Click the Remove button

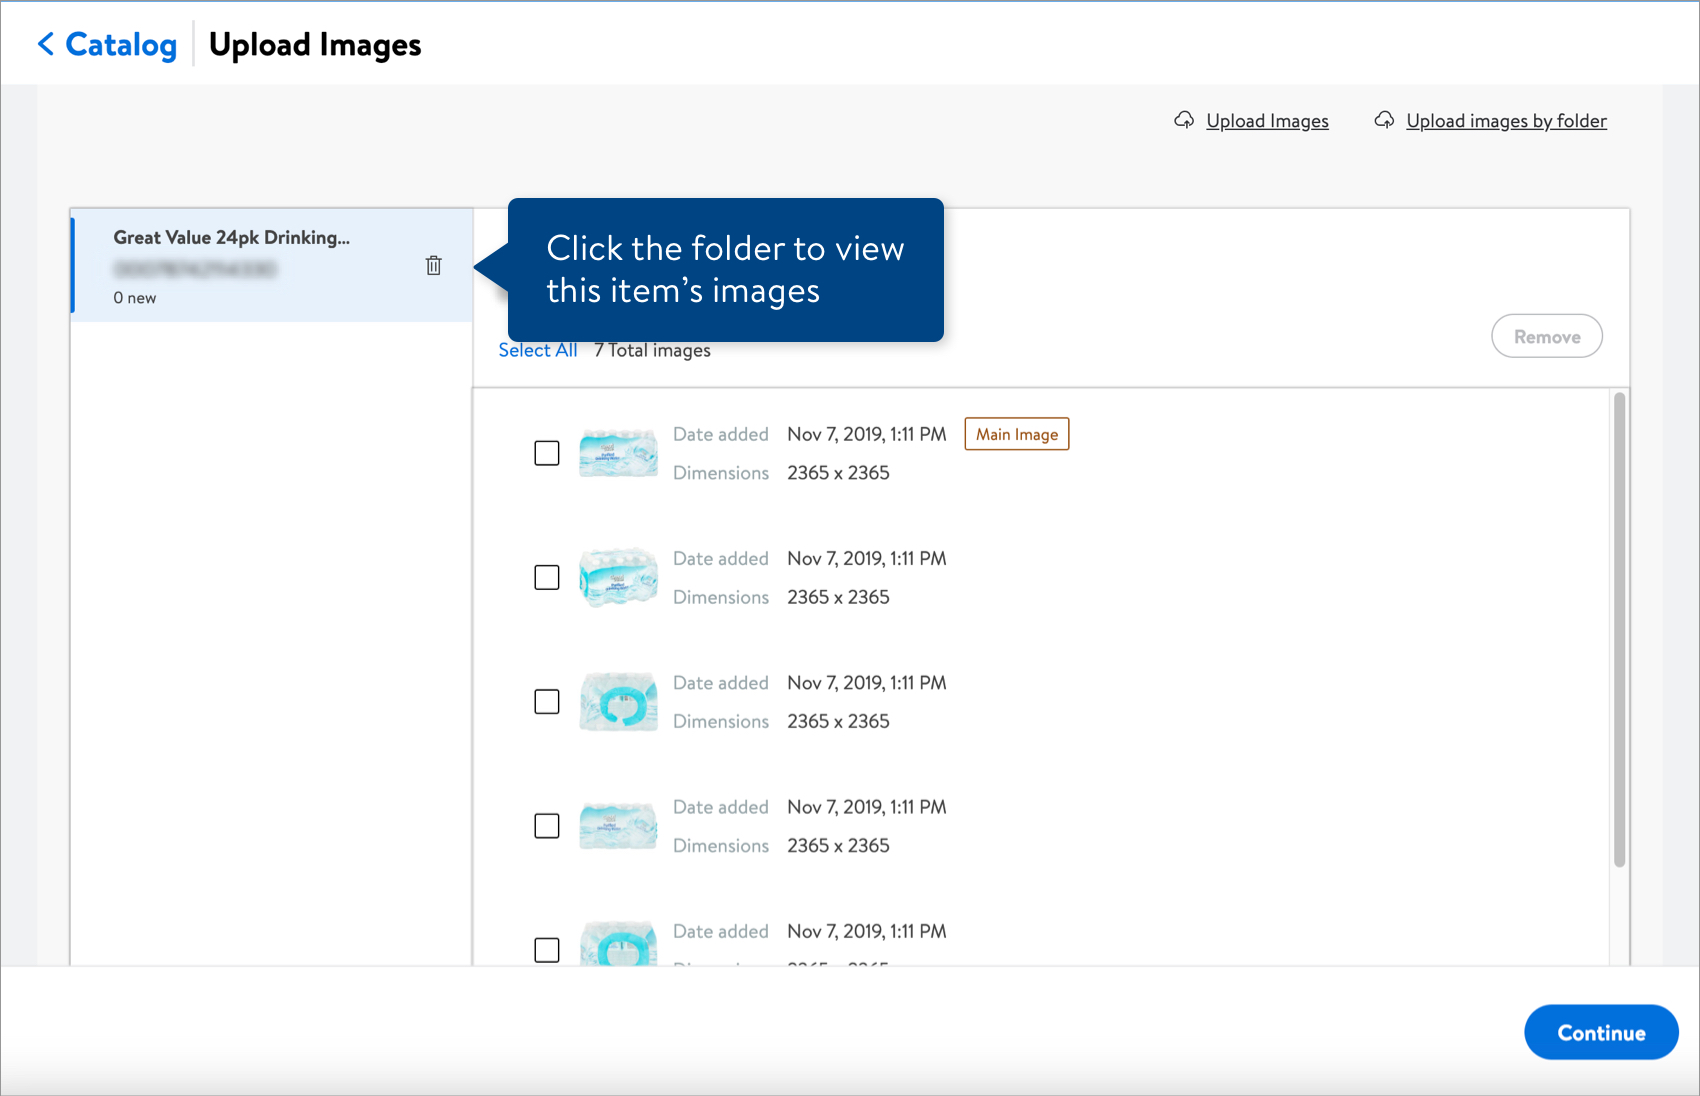point(1546,336)
